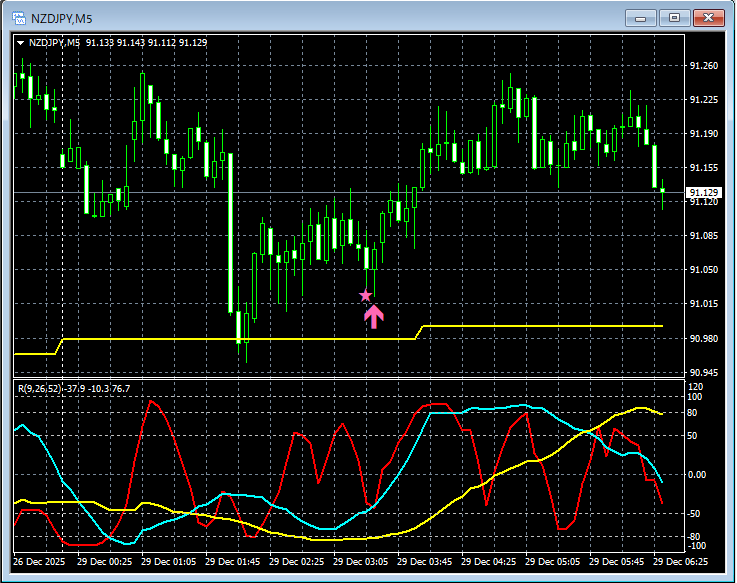Click the 91.225 price scale value
This screenshot has width=737, height=583.
704,100
